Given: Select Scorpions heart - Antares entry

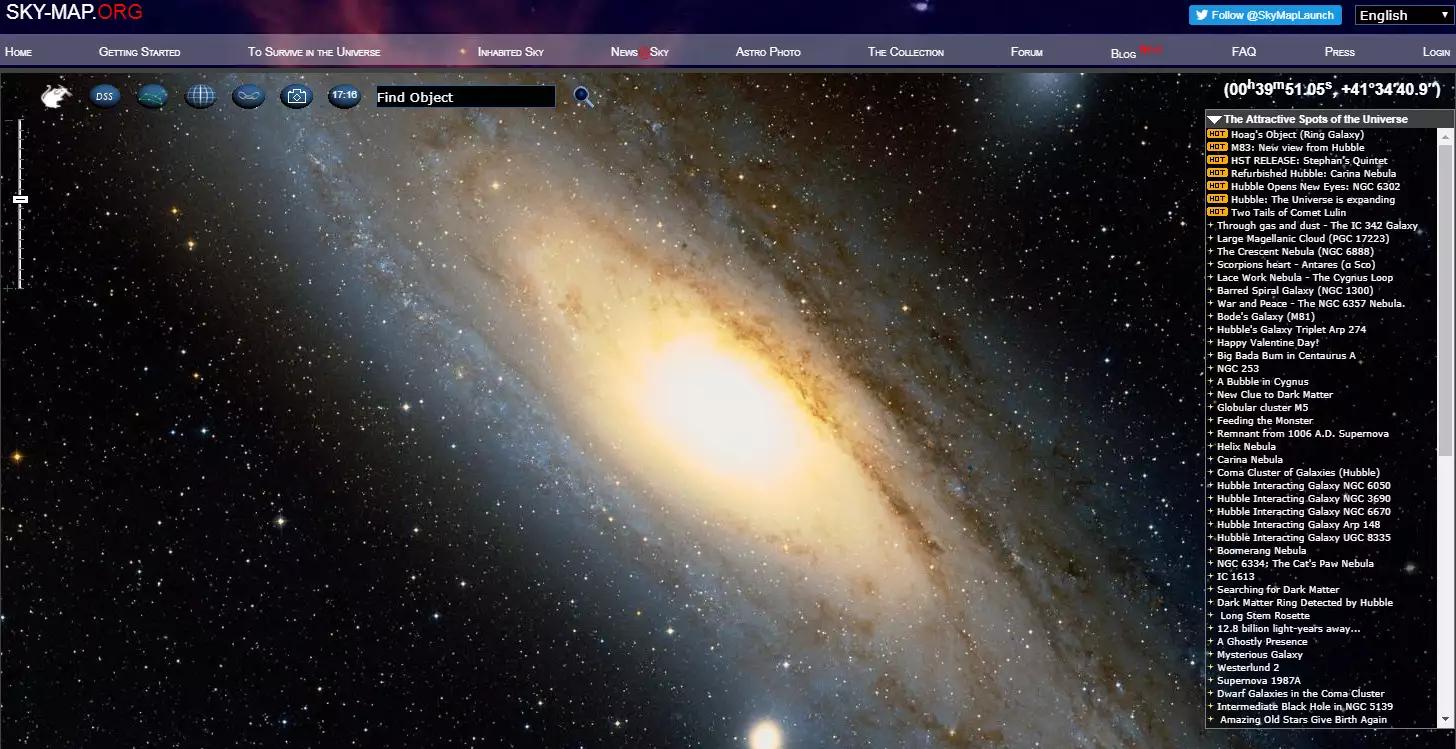Looking at the screenshot, I should click(x=1296, y=264).
